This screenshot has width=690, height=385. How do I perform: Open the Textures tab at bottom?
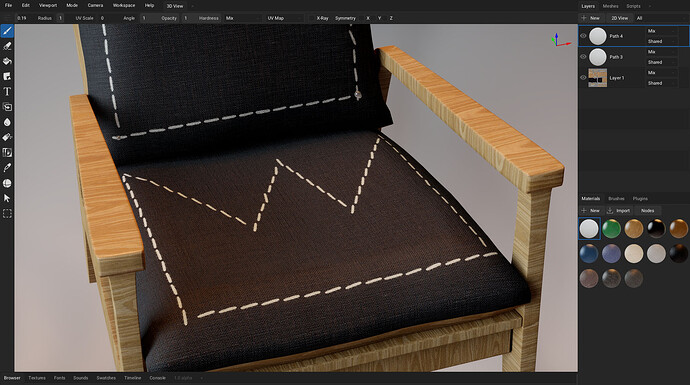coord(37,378)
